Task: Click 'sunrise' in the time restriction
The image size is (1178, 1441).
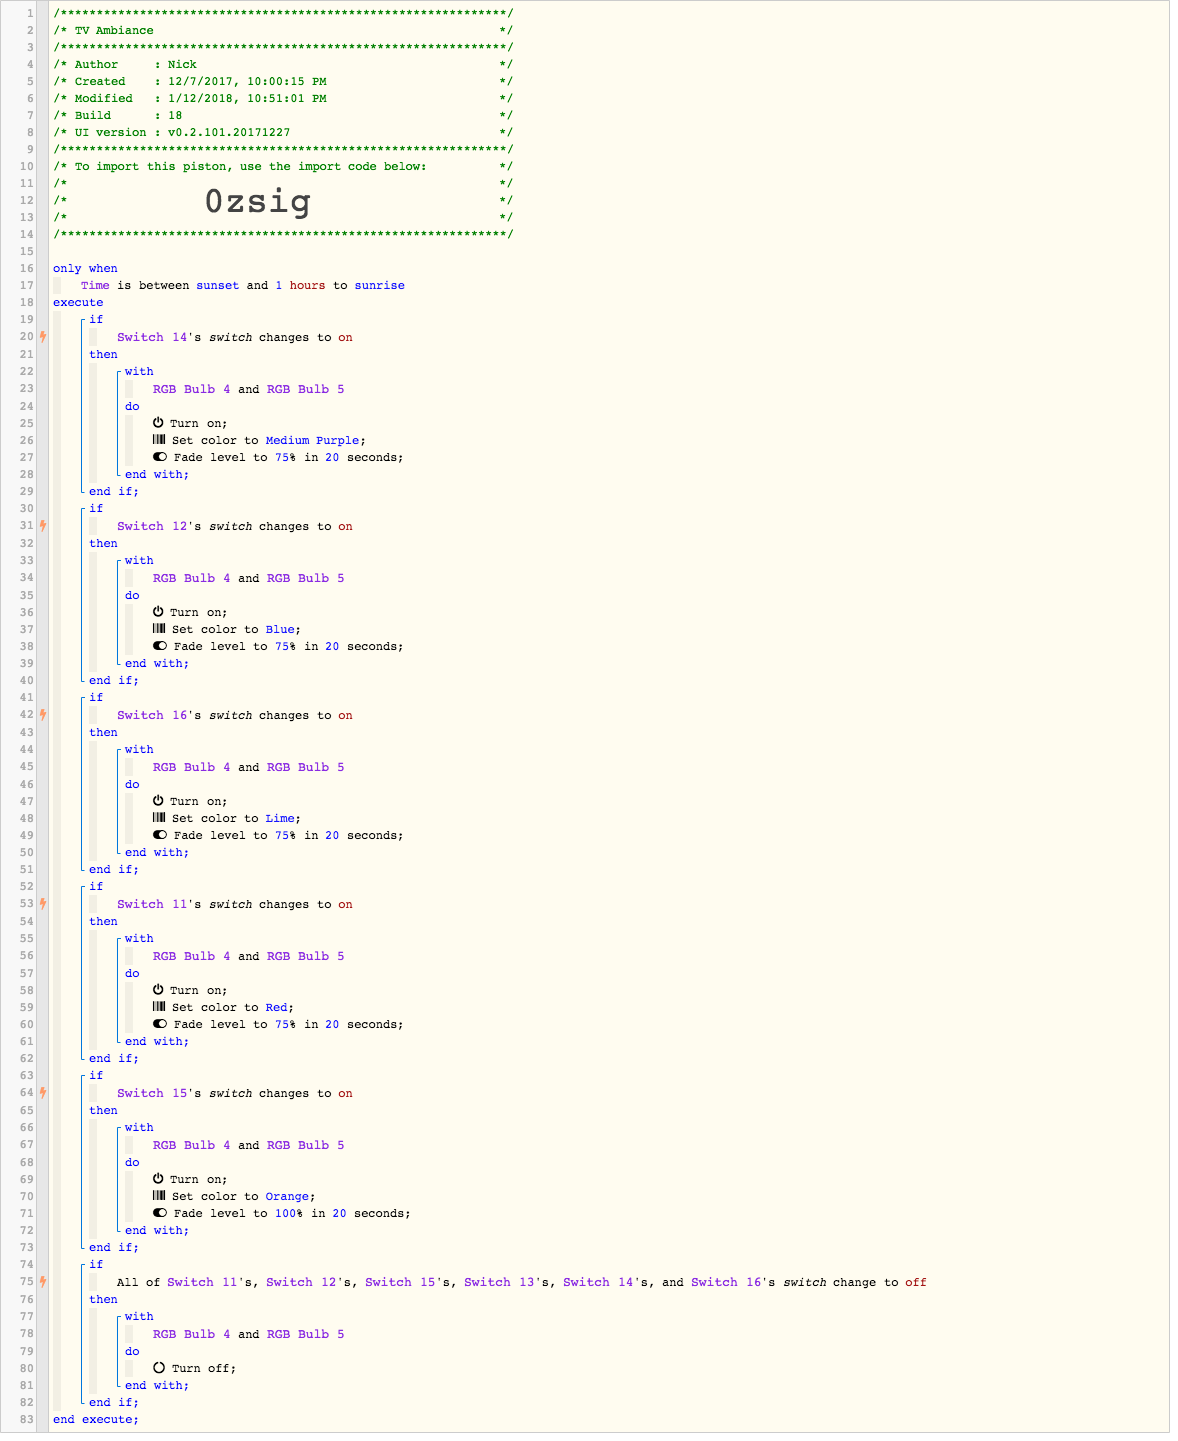Action: tap(380, 285)
